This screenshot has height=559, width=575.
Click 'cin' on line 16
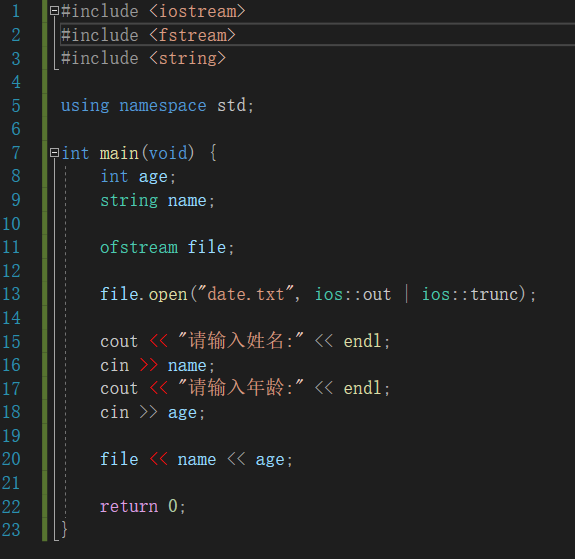click(x=114, y=365)
